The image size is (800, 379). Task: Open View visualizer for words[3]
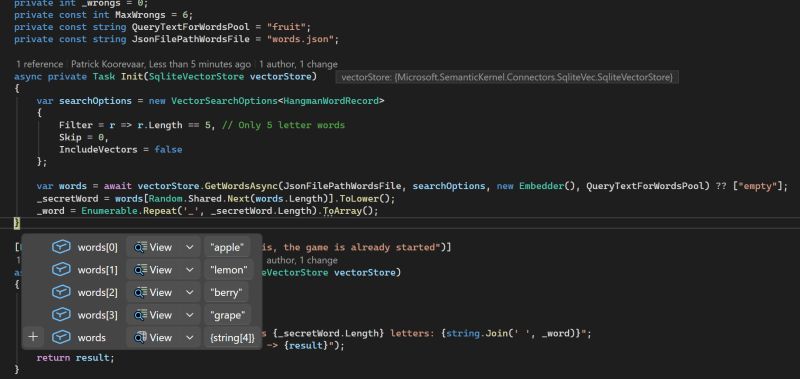(x=153, y=315)
